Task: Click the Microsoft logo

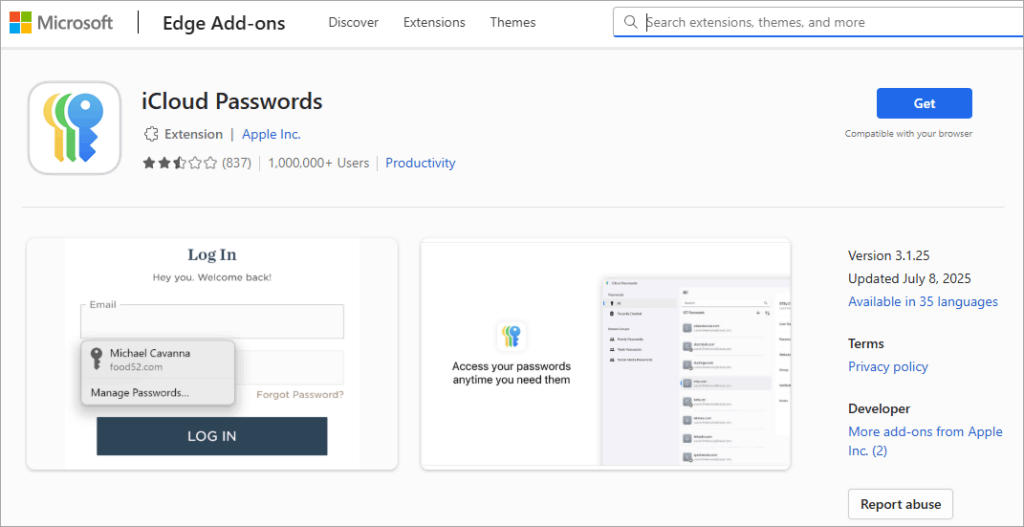Action: (x=61, y=22)
